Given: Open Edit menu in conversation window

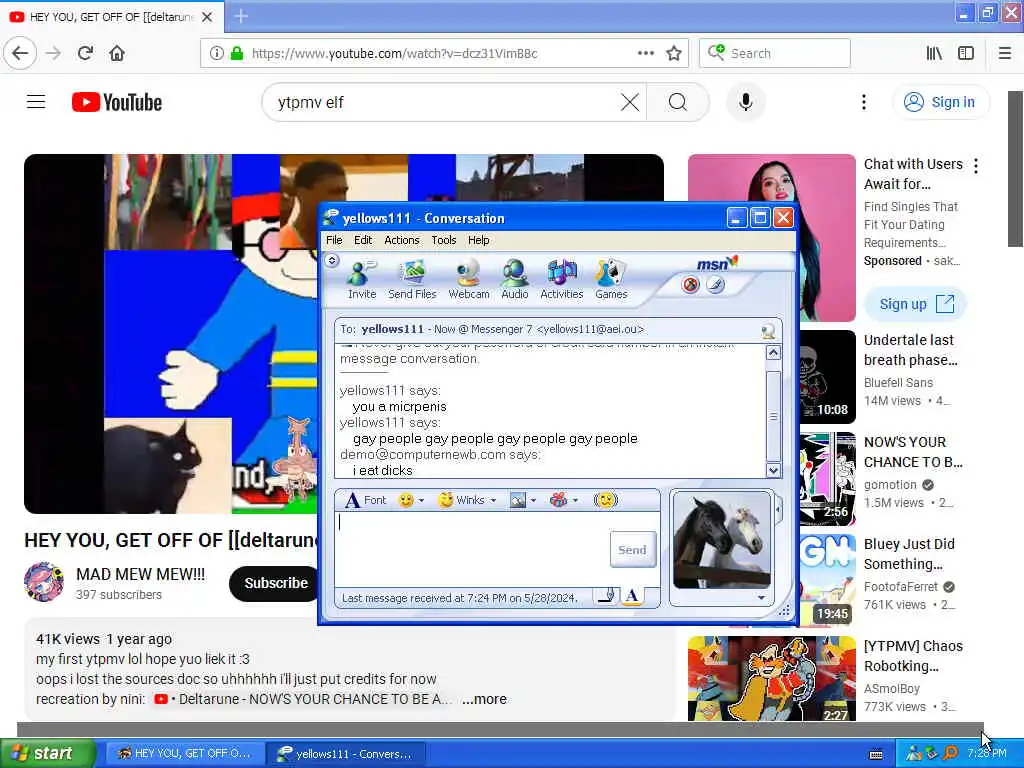Looking at the screenshot, I should 362,240.
